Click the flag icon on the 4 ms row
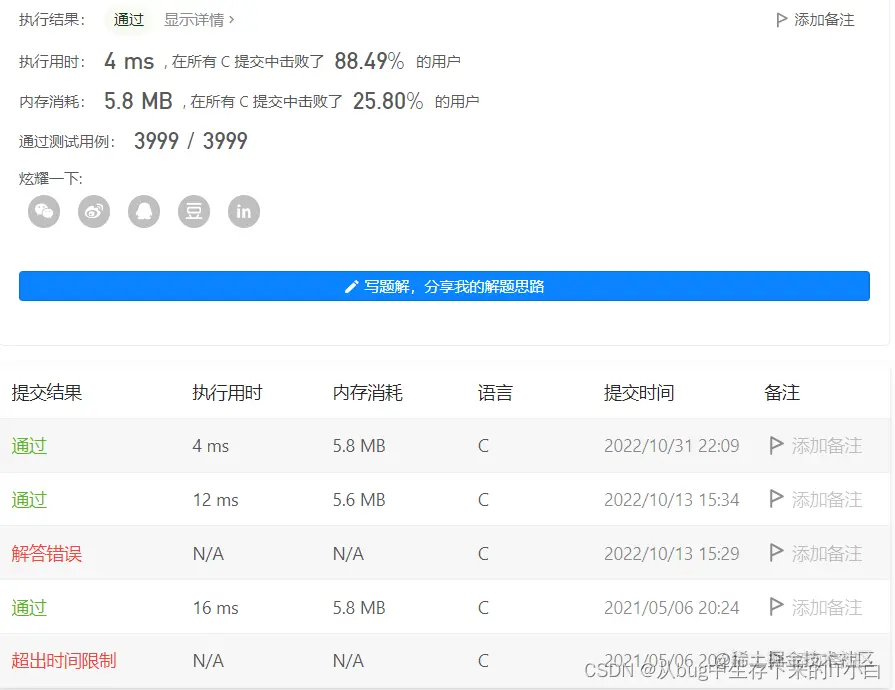 pyautogui.click(x=776, y=446)
